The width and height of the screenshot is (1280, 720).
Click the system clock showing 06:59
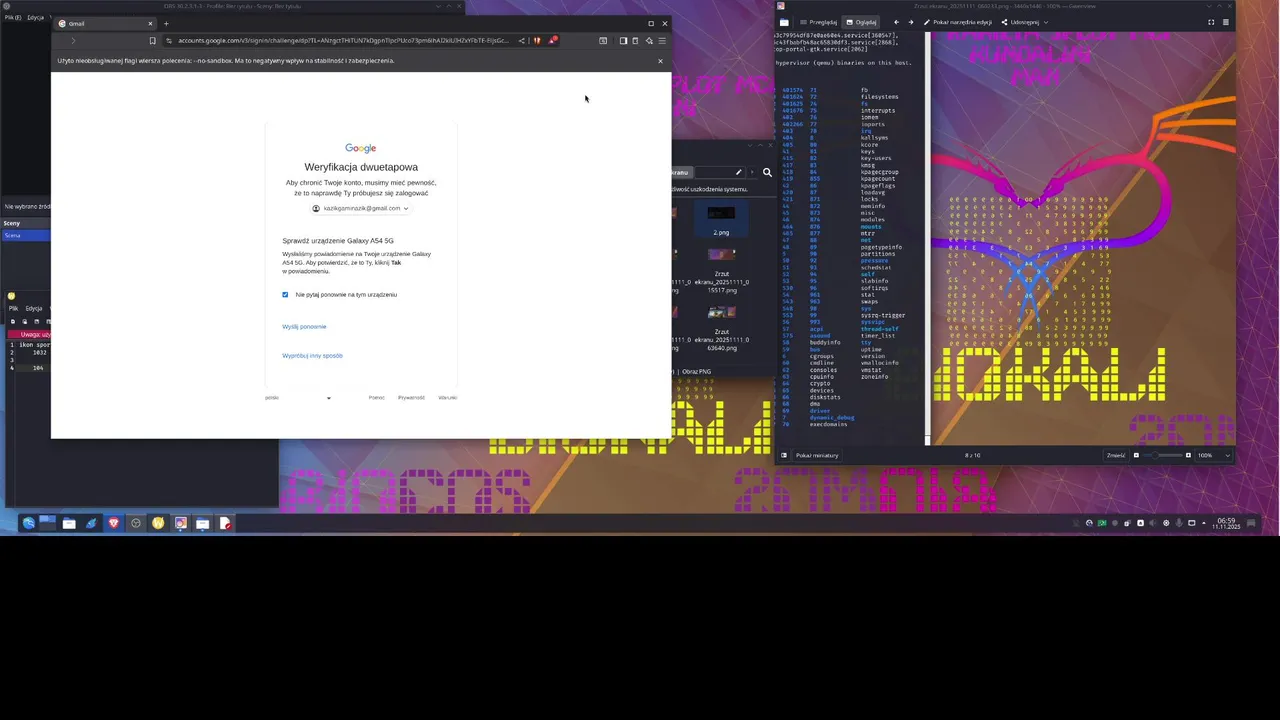tap(1225, 523)
